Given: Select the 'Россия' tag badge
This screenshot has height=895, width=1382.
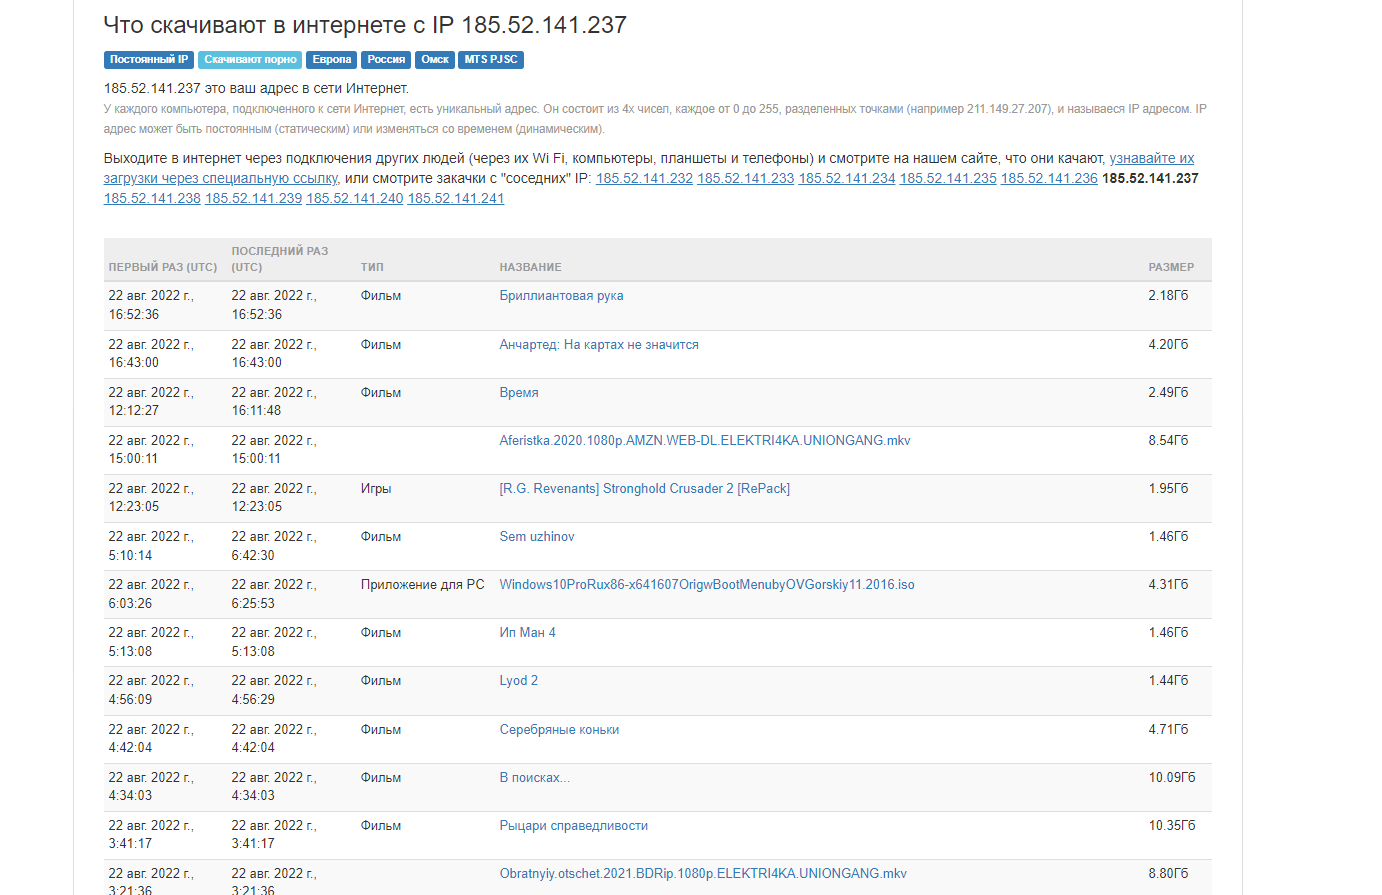Looking at the screenshot, I should click(x=386, y=60).
